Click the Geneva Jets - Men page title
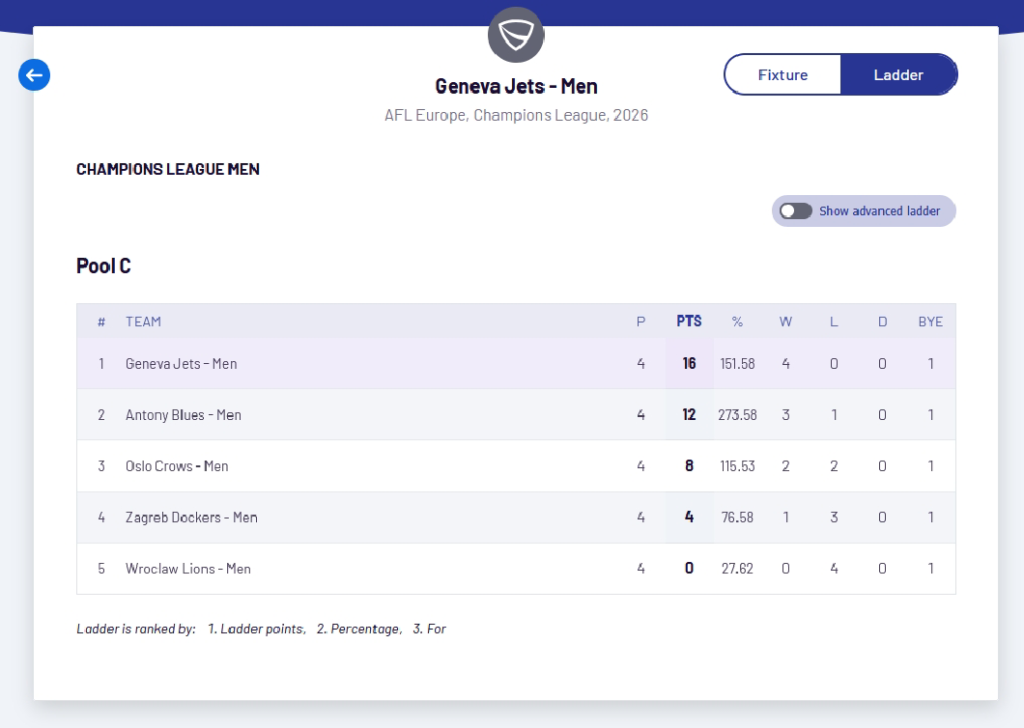1024x728 pixels. coord(516,87)
